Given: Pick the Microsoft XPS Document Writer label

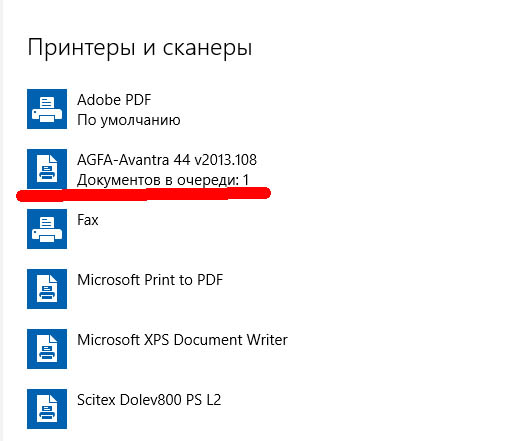Looking at the screenshot, I should [x=182, y=340].
